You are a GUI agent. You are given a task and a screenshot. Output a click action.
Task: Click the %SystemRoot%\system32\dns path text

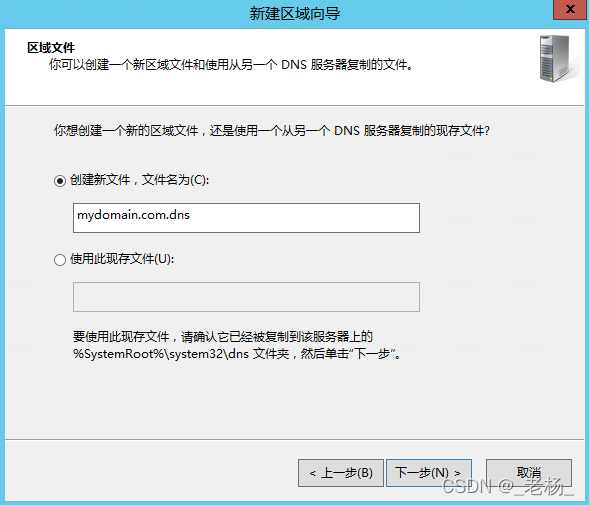click(161, 354)
